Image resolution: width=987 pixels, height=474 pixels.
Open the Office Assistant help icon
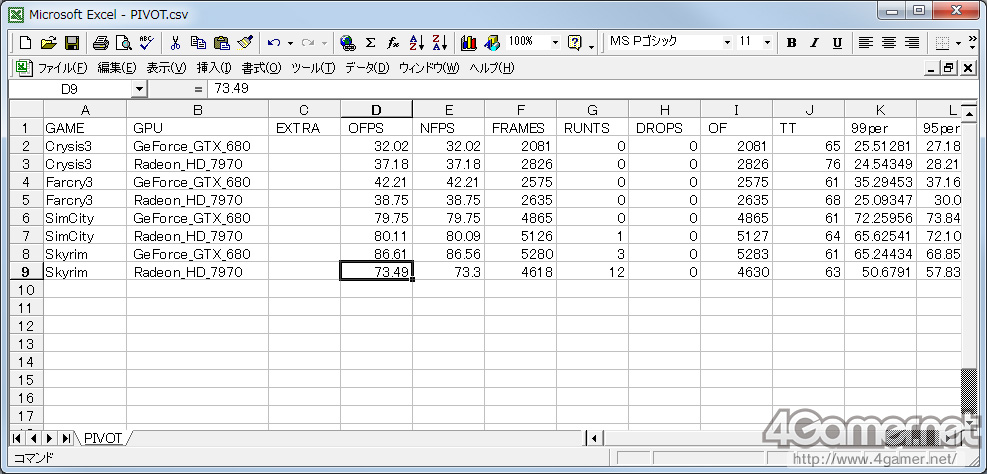point(574,43)
